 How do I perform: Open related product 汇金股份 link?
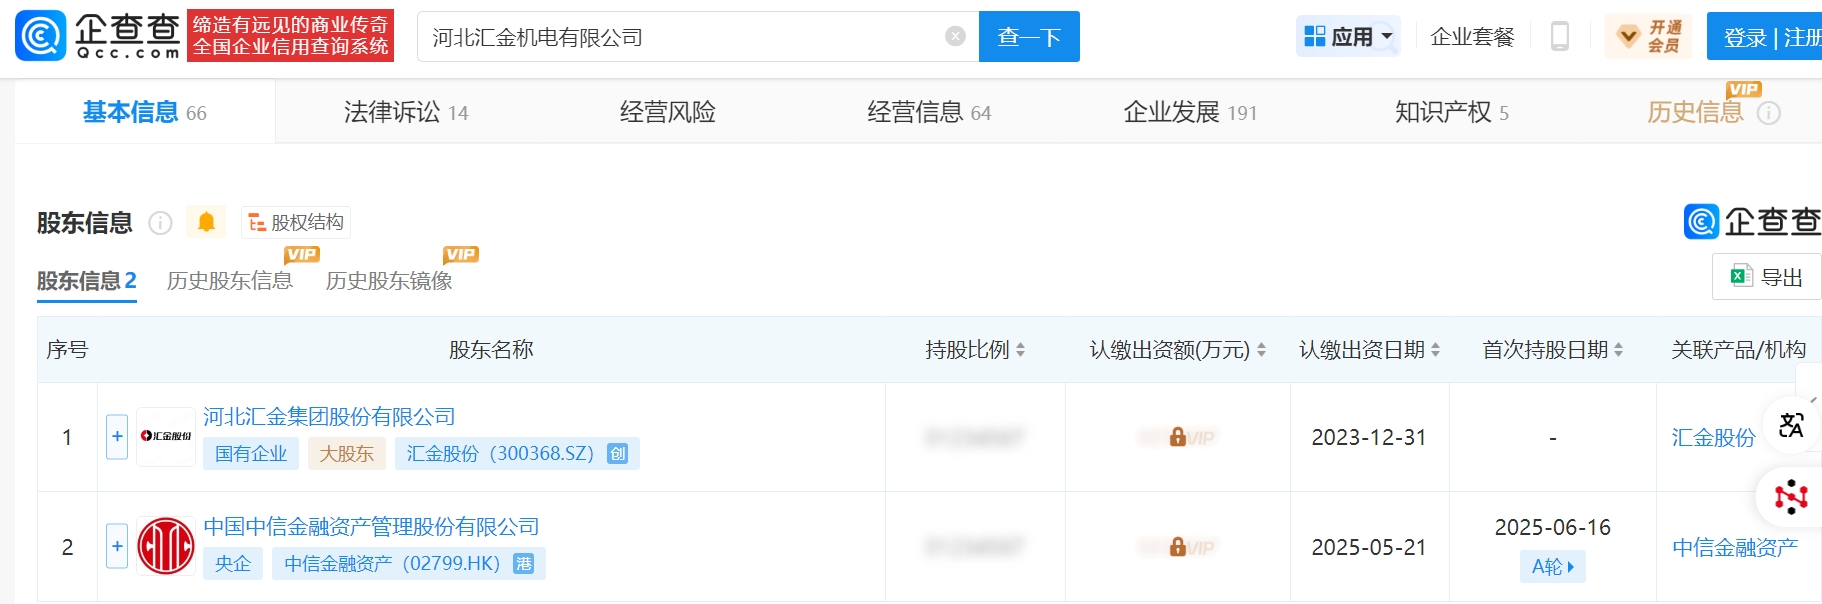pyautogui.click(x=1713, y=437)
